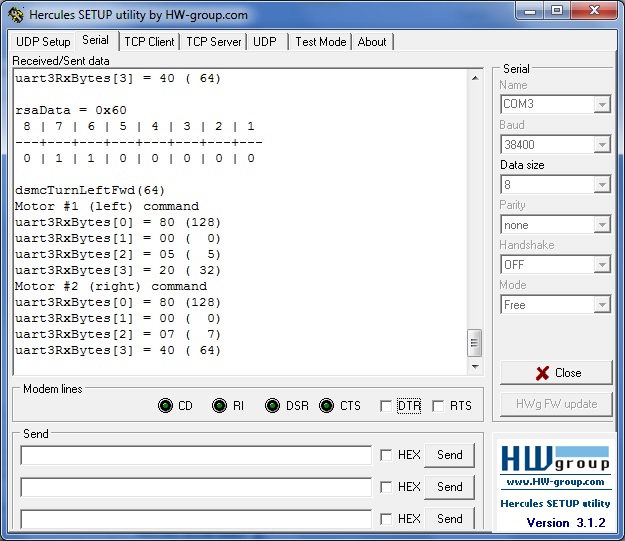
Task: Tick the HEX checkbox for third send line
Action: coord(386,519)
